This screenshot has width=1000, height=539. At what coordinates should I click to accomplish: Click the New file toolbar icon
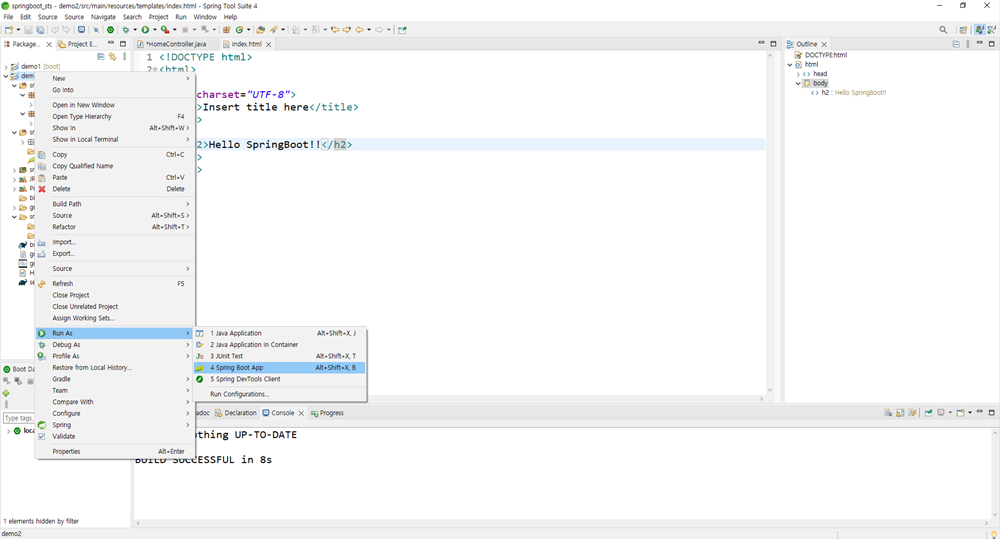(8, 29)
